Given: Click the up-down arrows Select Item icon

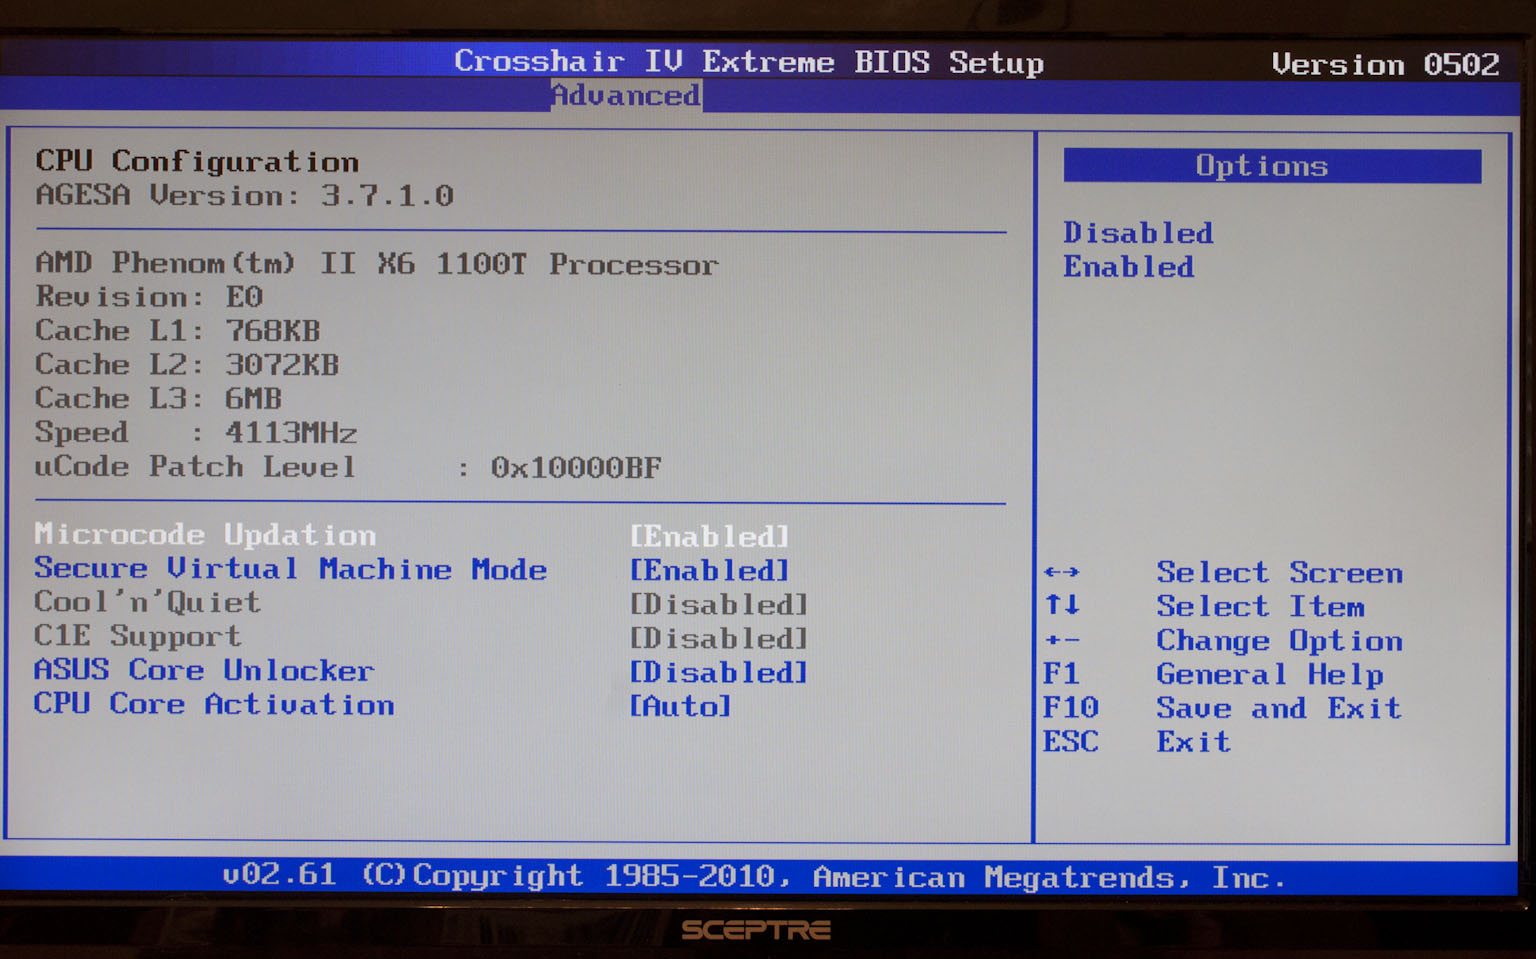Looking at the screenshot, I should point(1062,605).
